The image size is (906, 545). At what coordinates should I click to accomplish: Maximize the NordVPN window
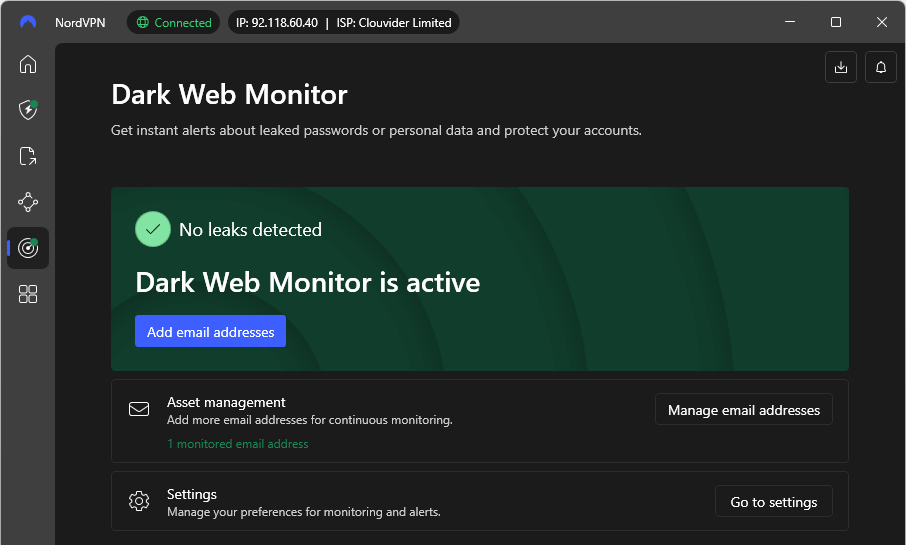[836, 22]
